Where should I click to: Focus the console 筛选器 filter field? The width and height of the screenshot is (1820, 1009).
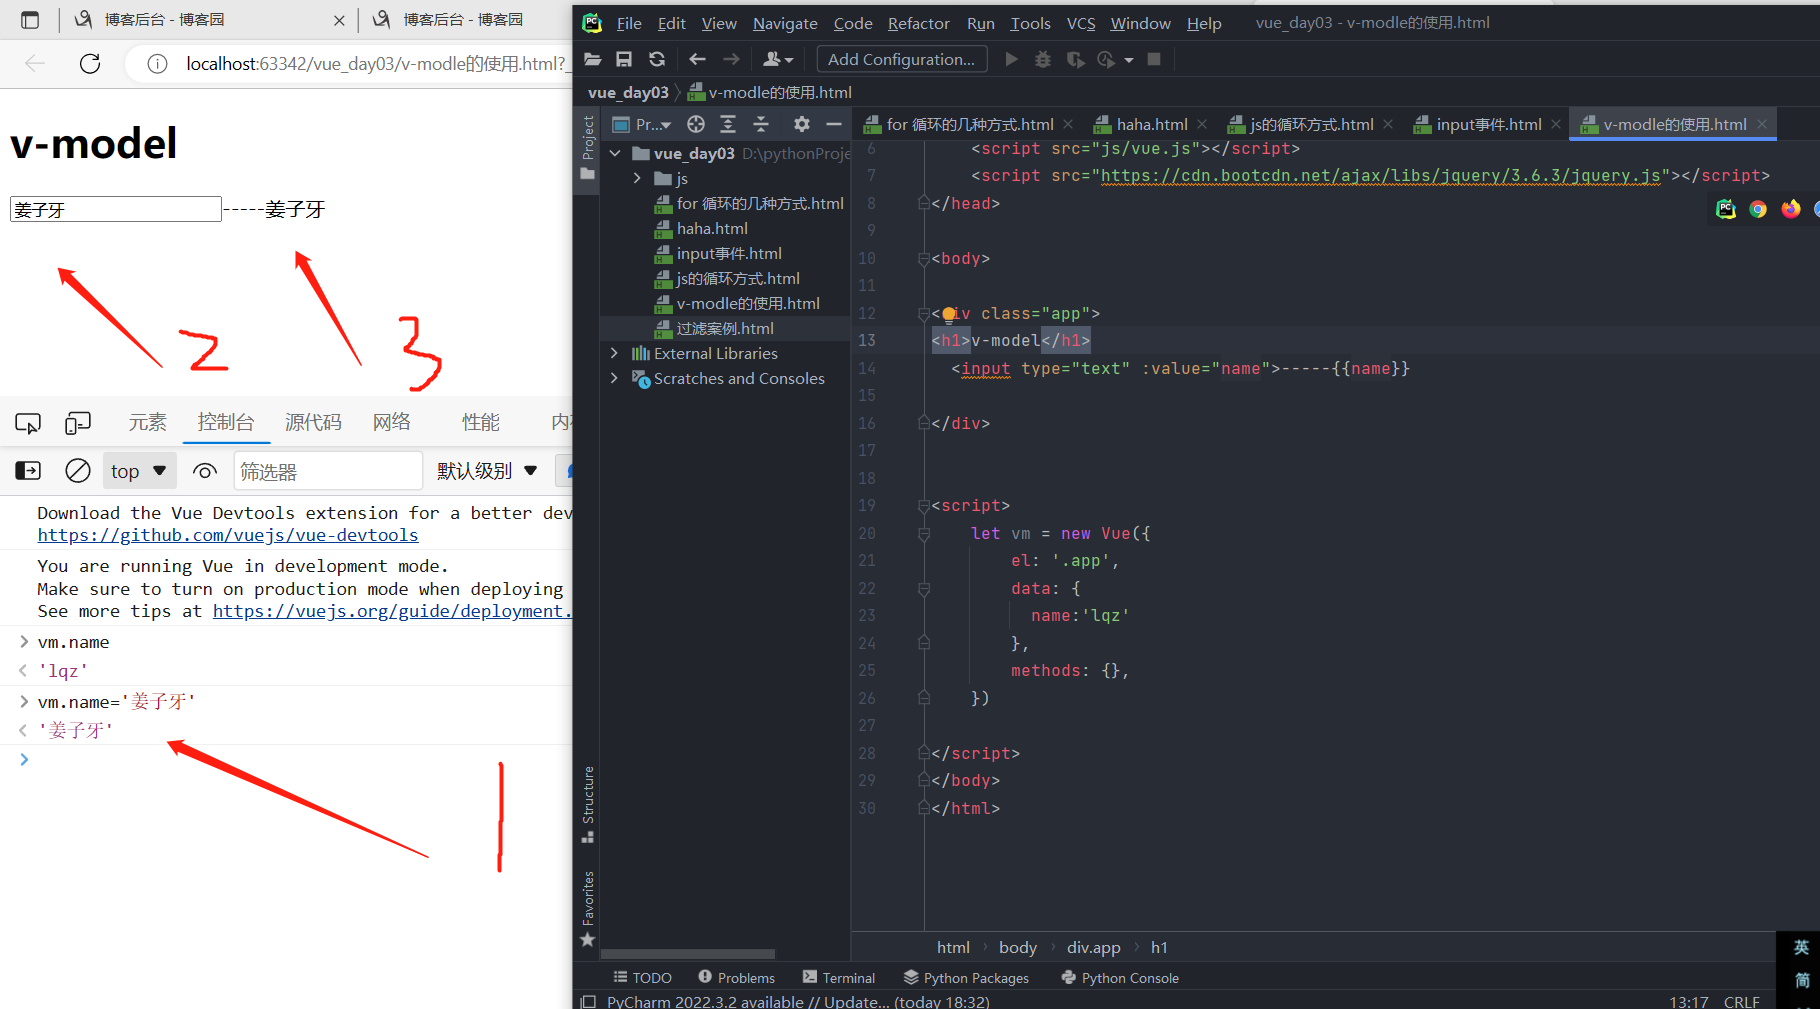pyautogui.click(x=329, y=471)
